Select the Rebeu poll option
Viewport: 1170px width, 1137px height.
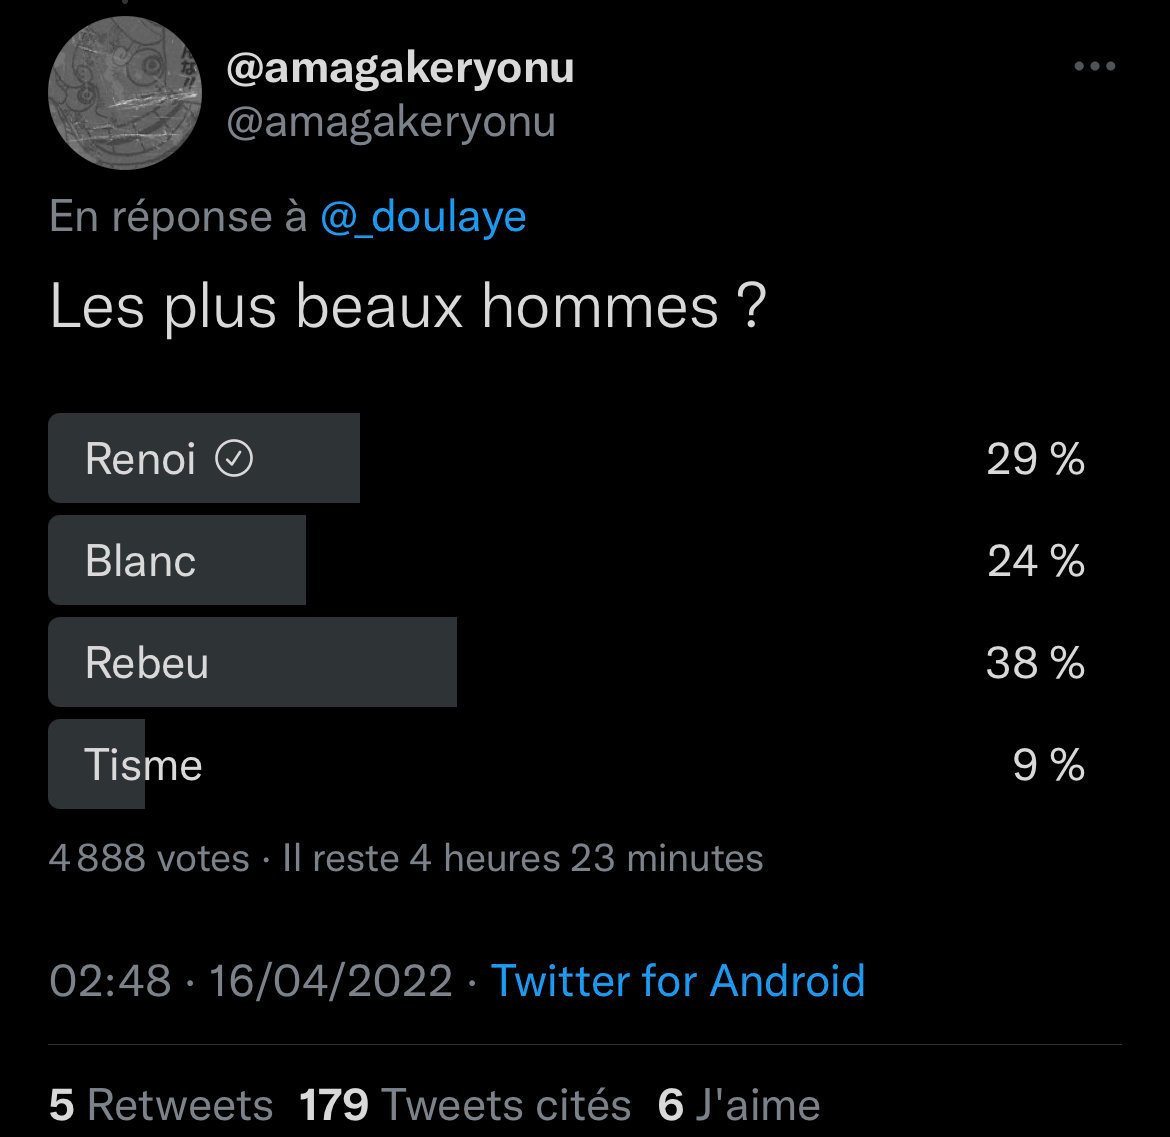[566, 662]
